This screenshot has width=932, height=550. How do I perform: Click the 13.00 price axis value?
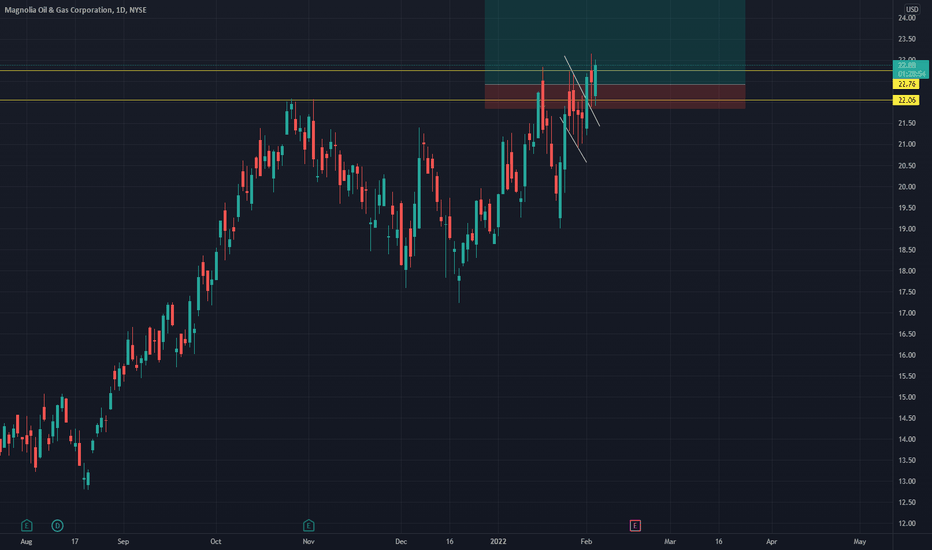[906, 482]
